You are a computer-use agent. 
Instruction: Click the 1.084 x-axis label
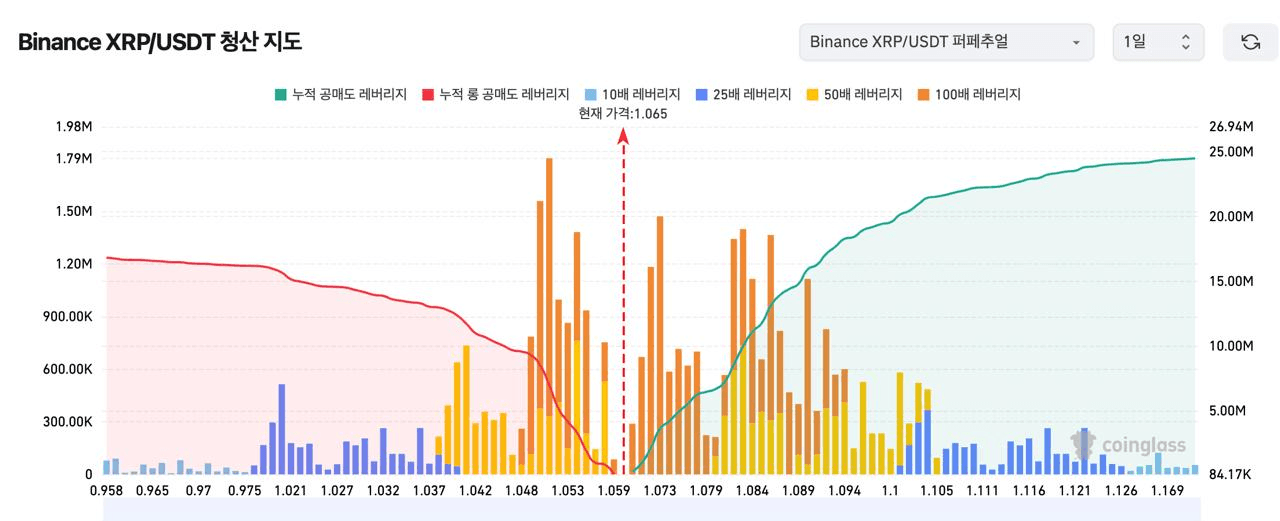[x=751, y=491]
